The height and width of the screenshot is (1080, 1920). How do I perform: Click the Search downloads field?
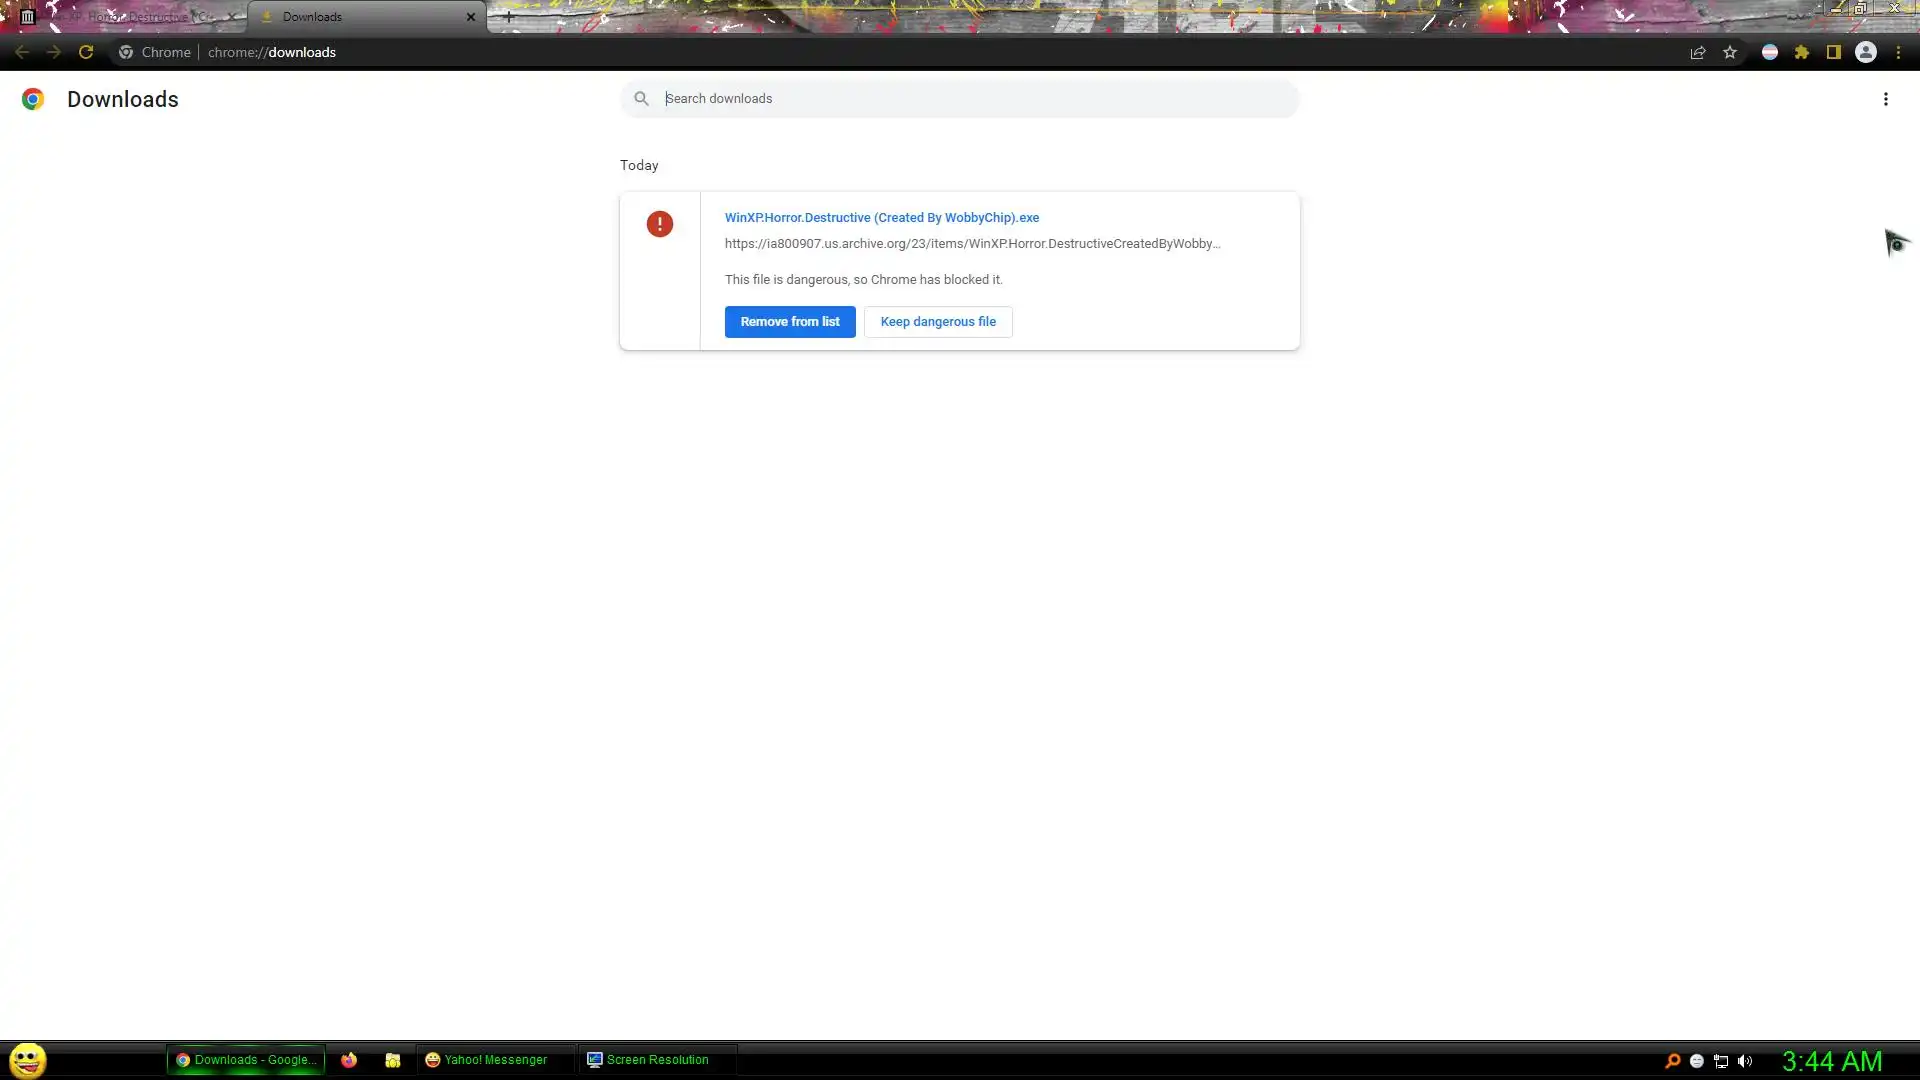[960, 99]
